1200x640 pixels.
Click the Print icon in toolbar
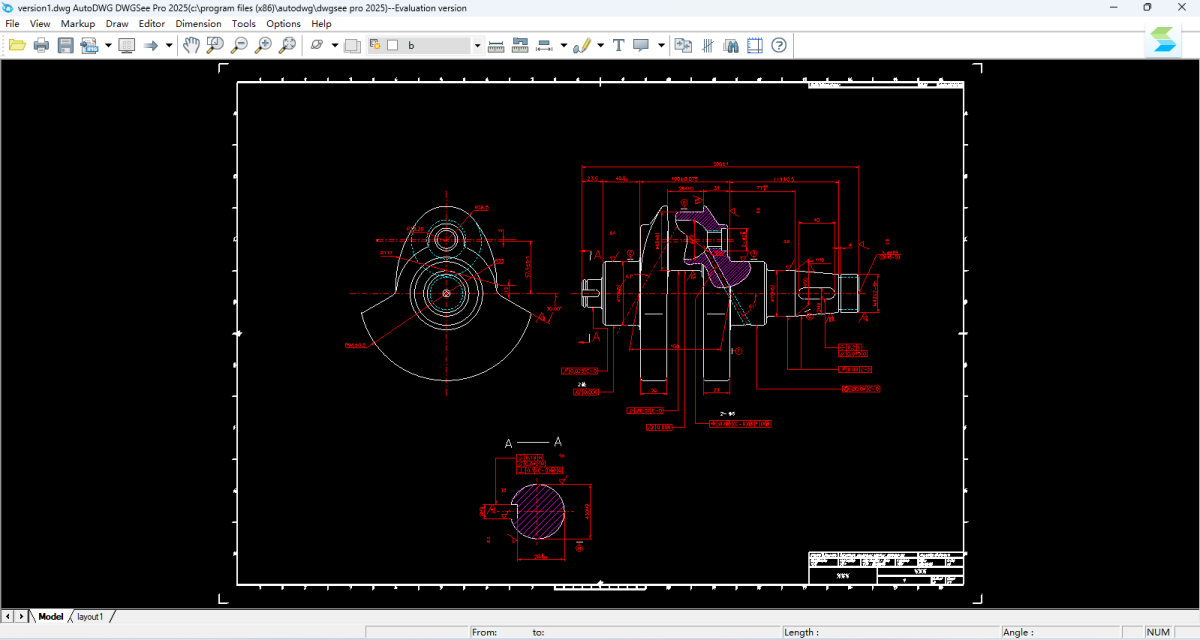tap(41, 45)
